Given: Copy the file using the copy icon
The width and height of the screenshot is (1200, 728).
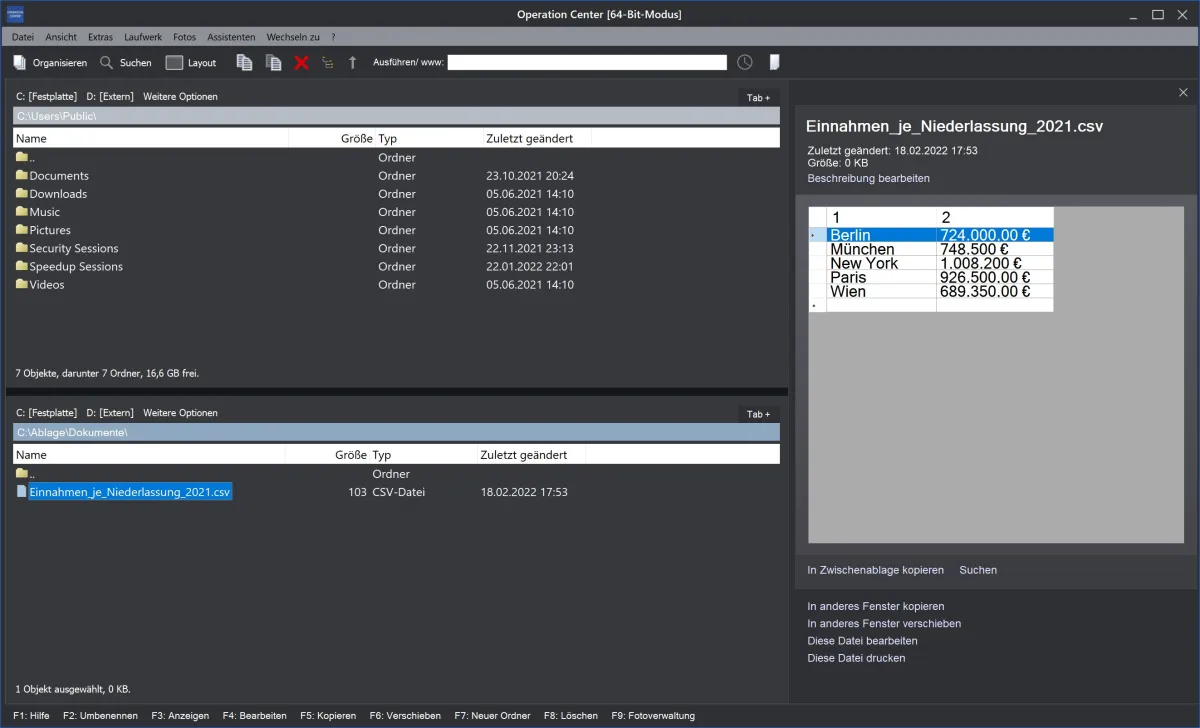Looking at the screenshot, I should (x=244, y=61).
